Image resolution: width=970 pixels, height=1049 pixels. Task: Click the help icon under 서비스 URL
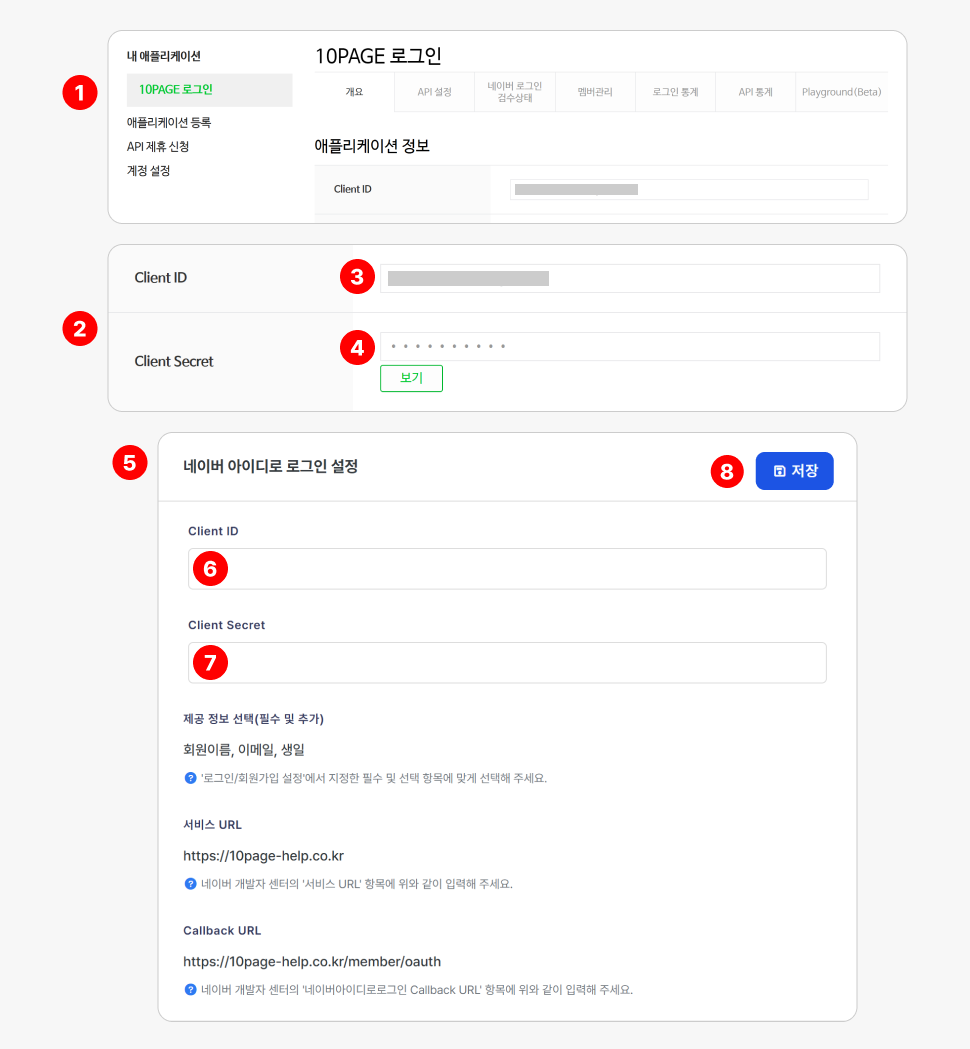(x=190, y=884)
